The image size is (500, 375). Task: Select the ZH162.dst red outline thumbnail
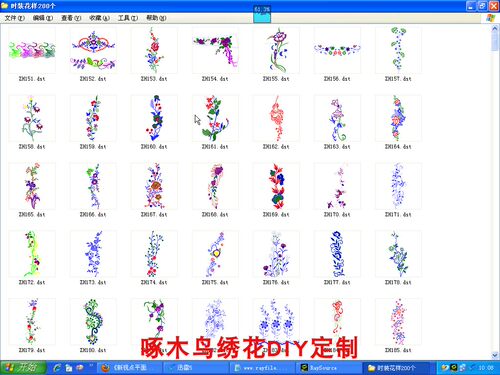[x=276, y=118]
